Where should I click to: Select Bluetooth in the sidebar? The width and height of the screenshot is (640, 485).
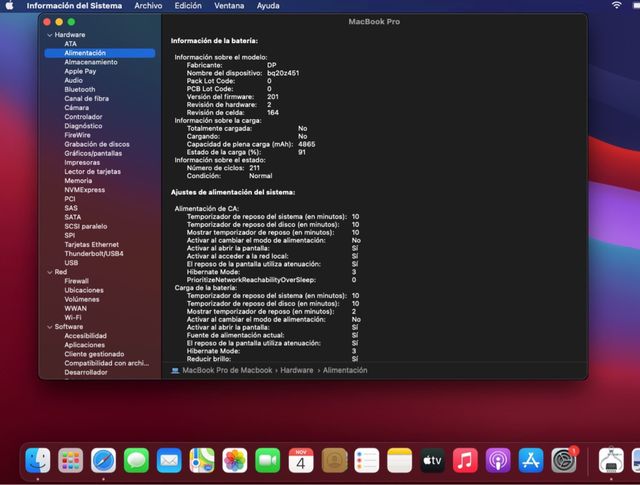(x=80, y=89)
